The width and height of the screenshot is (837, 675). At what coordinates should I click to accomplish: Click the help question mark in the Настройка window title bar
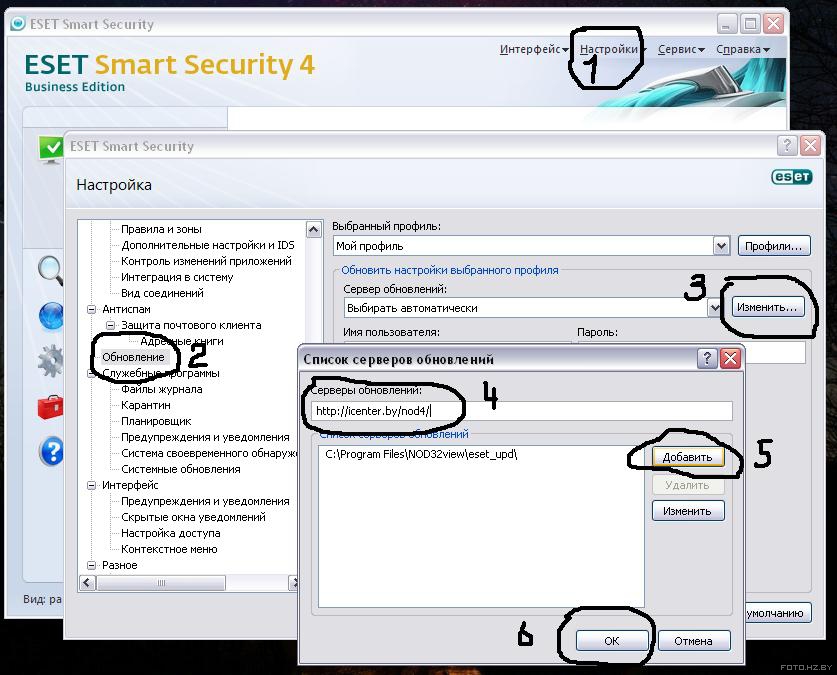click(787, 145)
